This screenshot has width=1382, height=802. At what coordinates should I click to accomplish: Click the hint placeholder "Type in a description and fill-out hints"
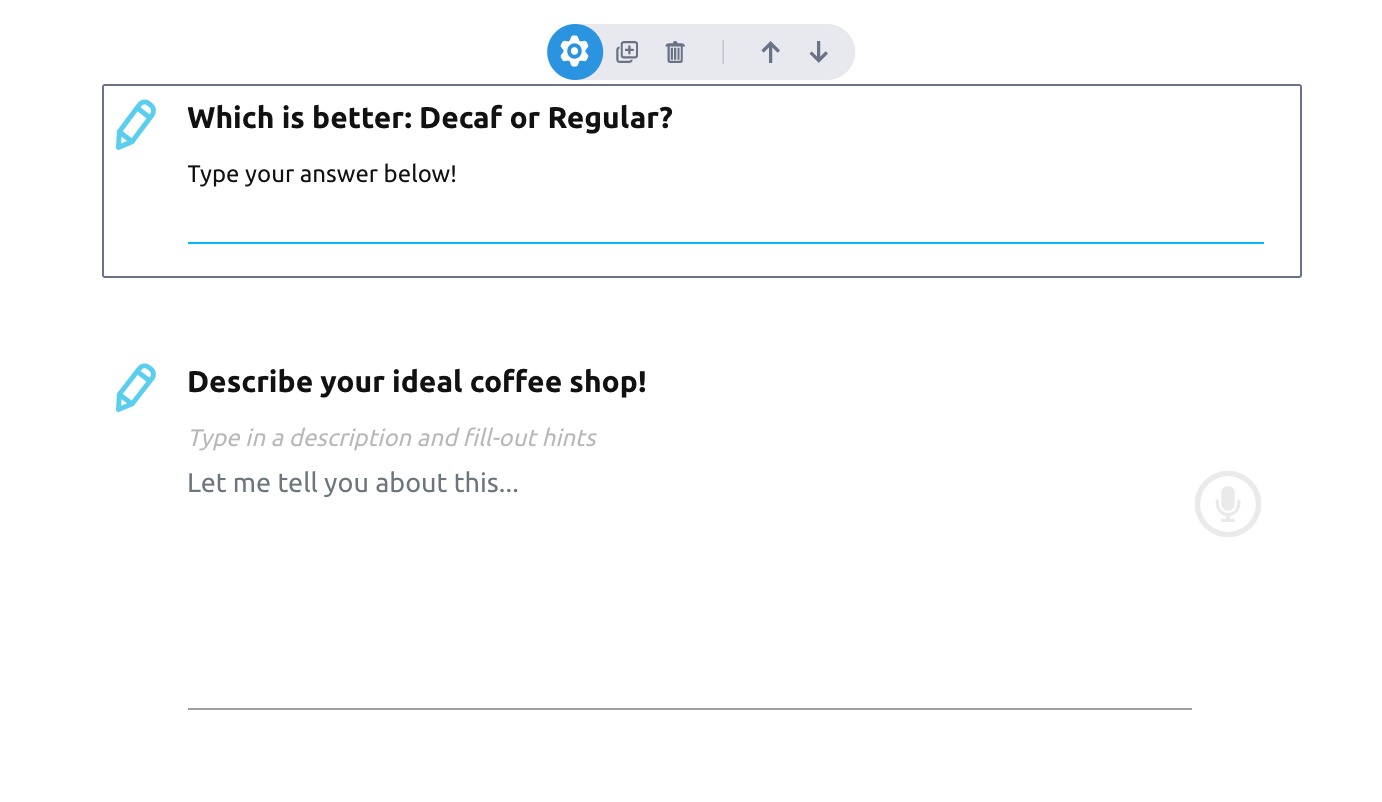[391, 437]
